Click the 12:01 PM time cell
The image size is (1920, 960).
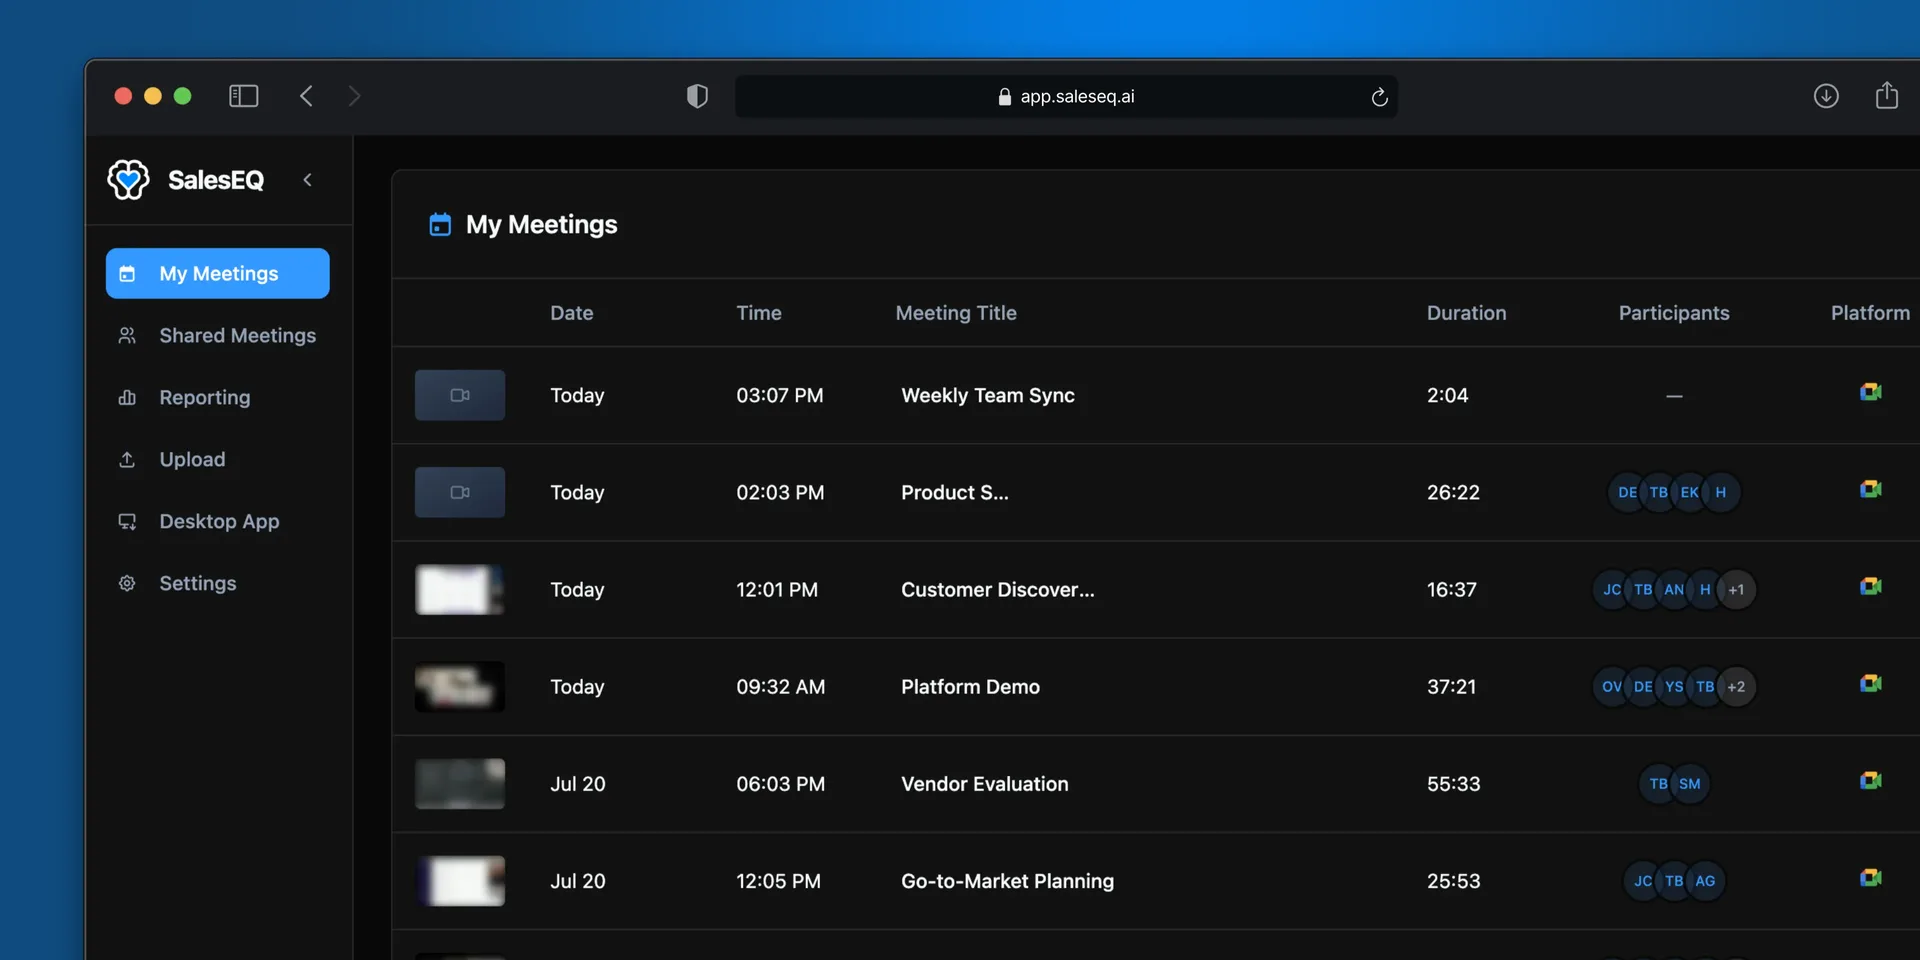click(777, 589)
